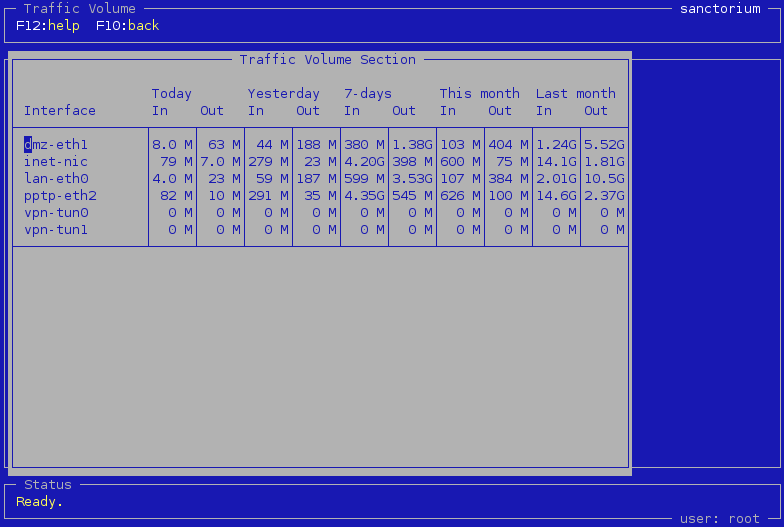This screenshot has width=784, height=527.
Task: Click the Traffic Volume Section title
Action: [328, 60]
